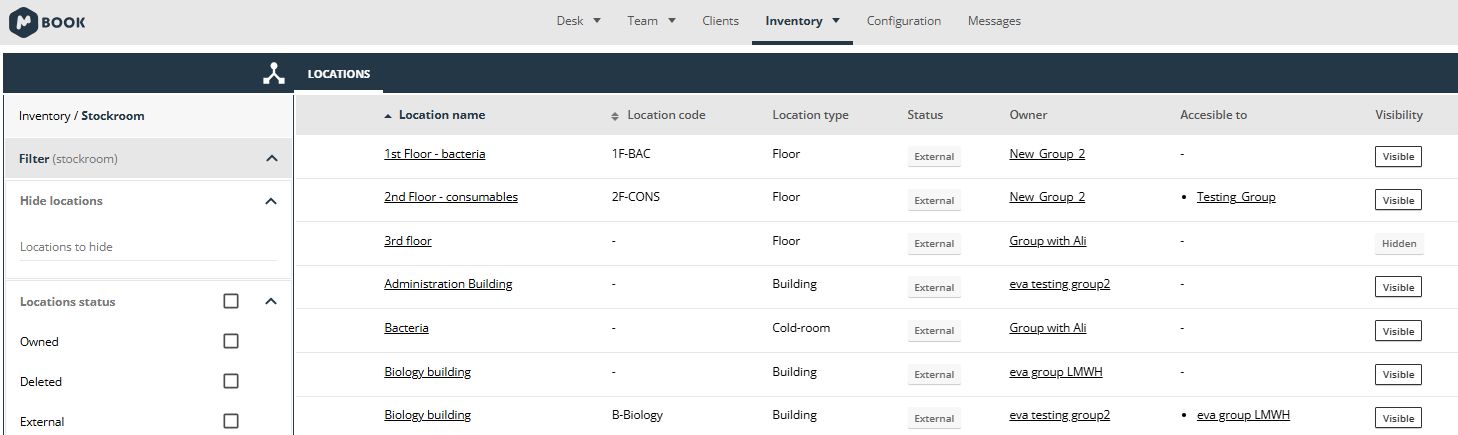Open owner eva testing group2 of Administration Building
The image size is (1458, 435).
tap(1060, 284)
